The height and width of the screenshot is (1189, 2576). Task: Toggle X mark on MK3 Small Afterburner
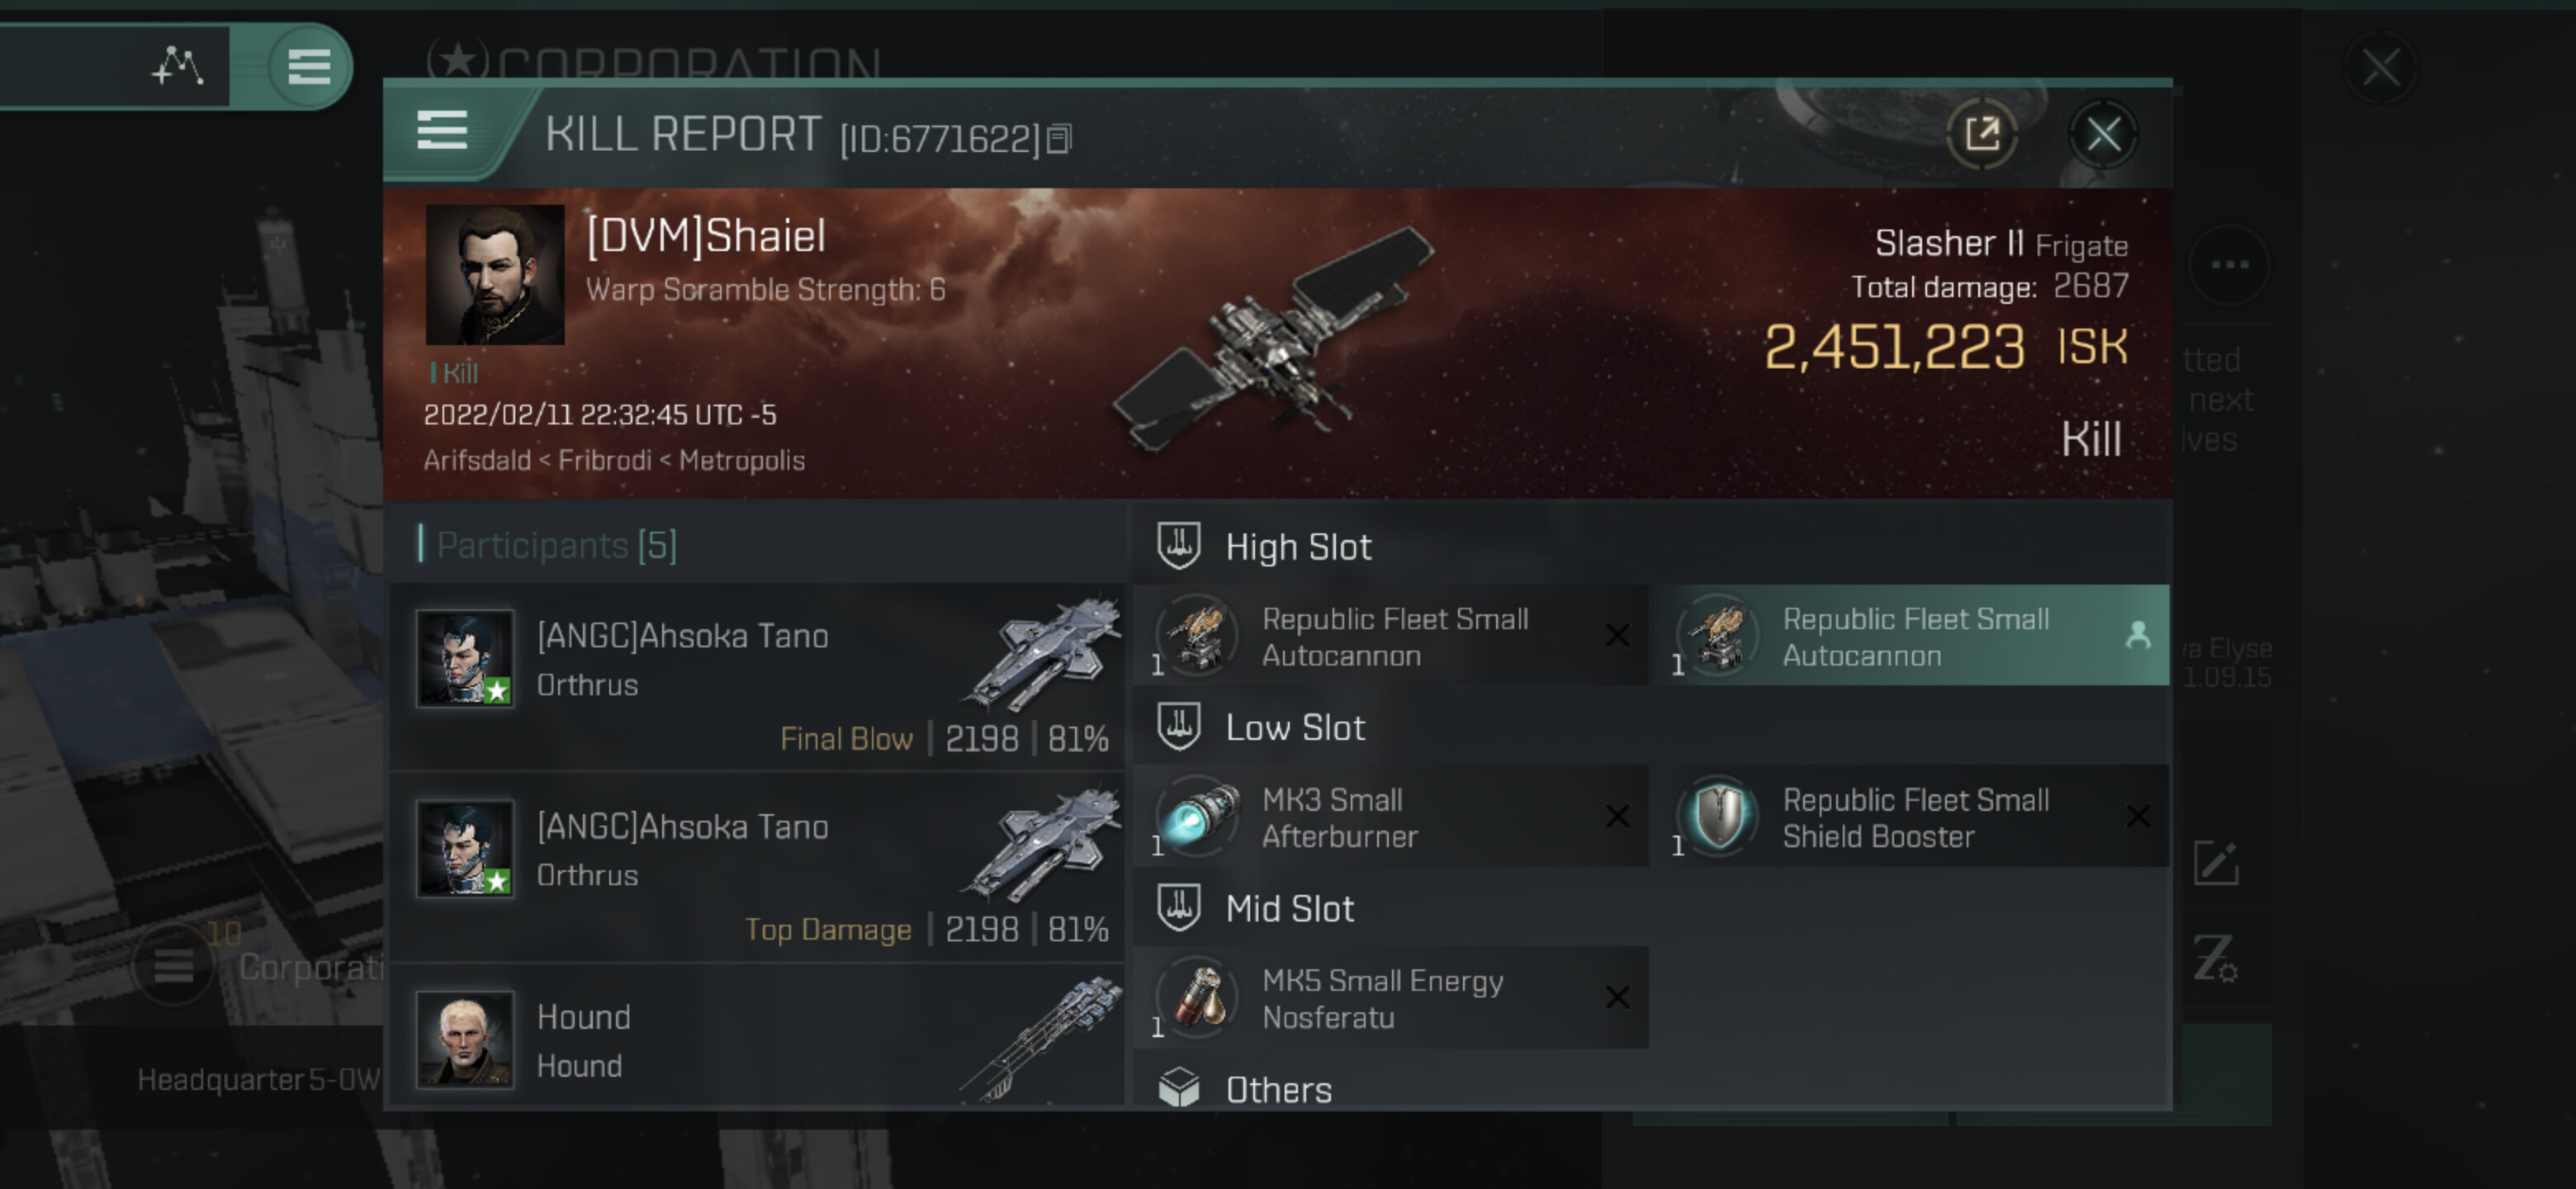(x=1617, y=817)
